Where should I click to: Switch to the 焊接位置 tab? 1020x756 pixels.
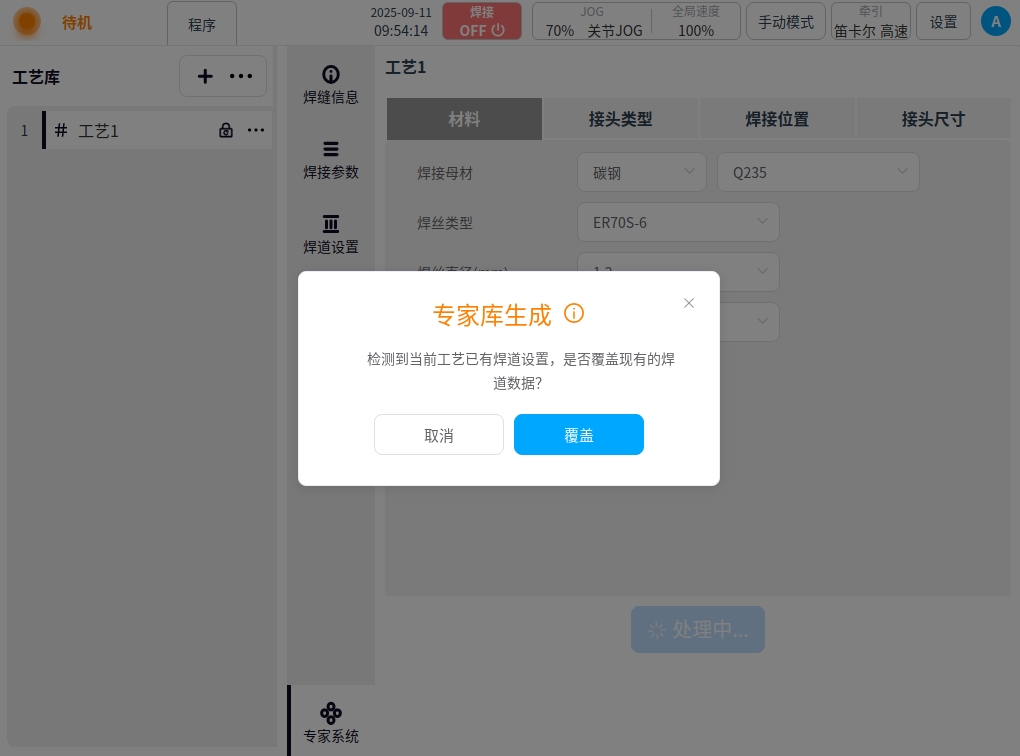[777, 119]
